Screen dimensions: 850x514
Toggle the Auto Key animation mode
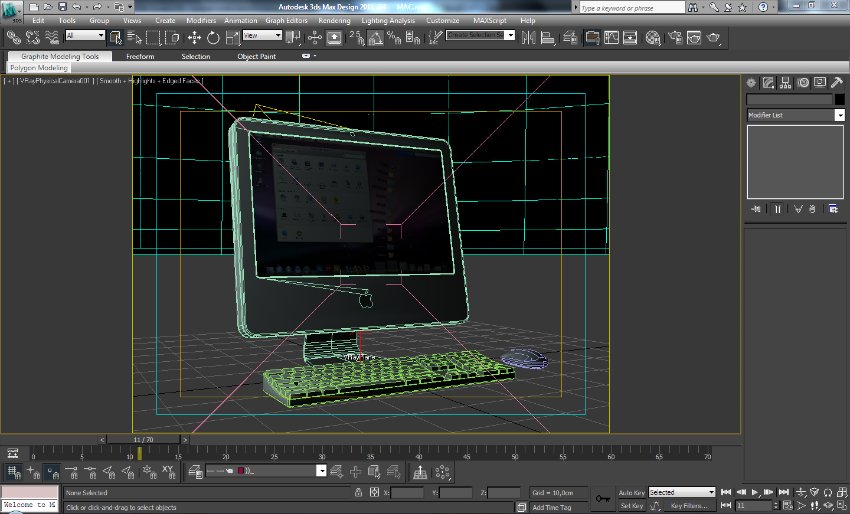click(x=631, y=492)
